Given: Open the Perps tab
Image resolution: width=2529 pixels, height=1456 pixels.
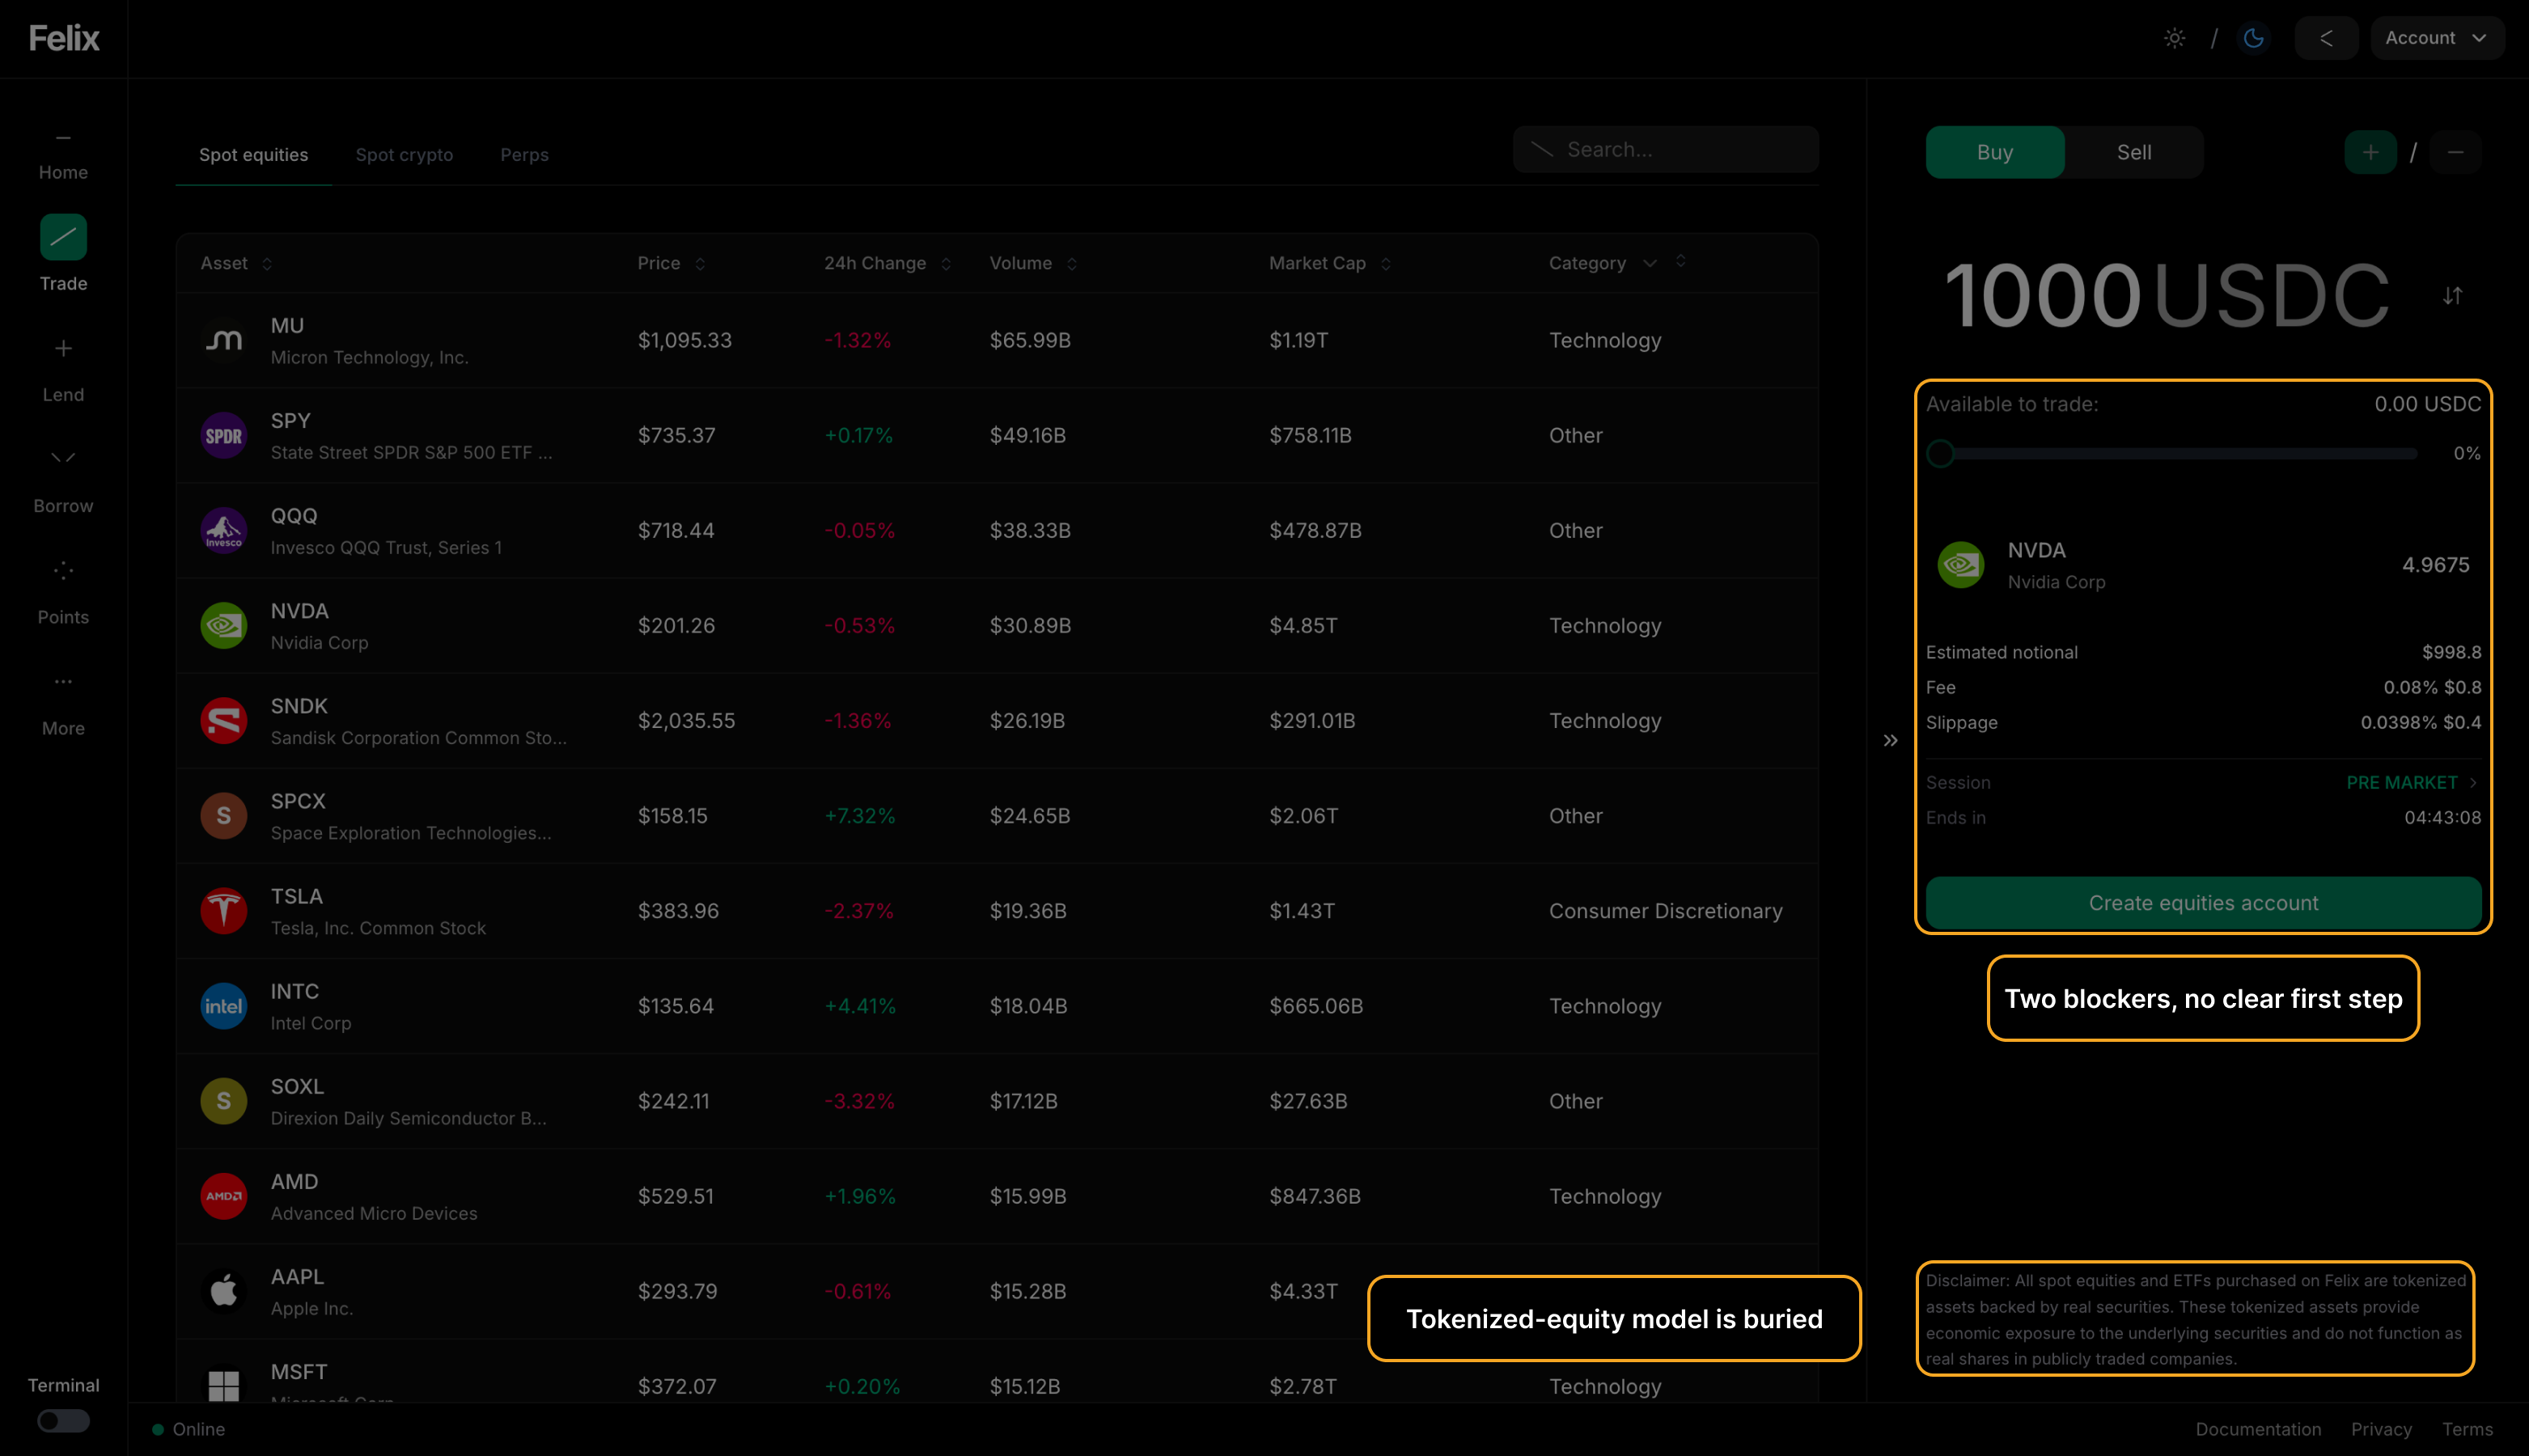Looking at the screenshot, I should pos(524,155).
